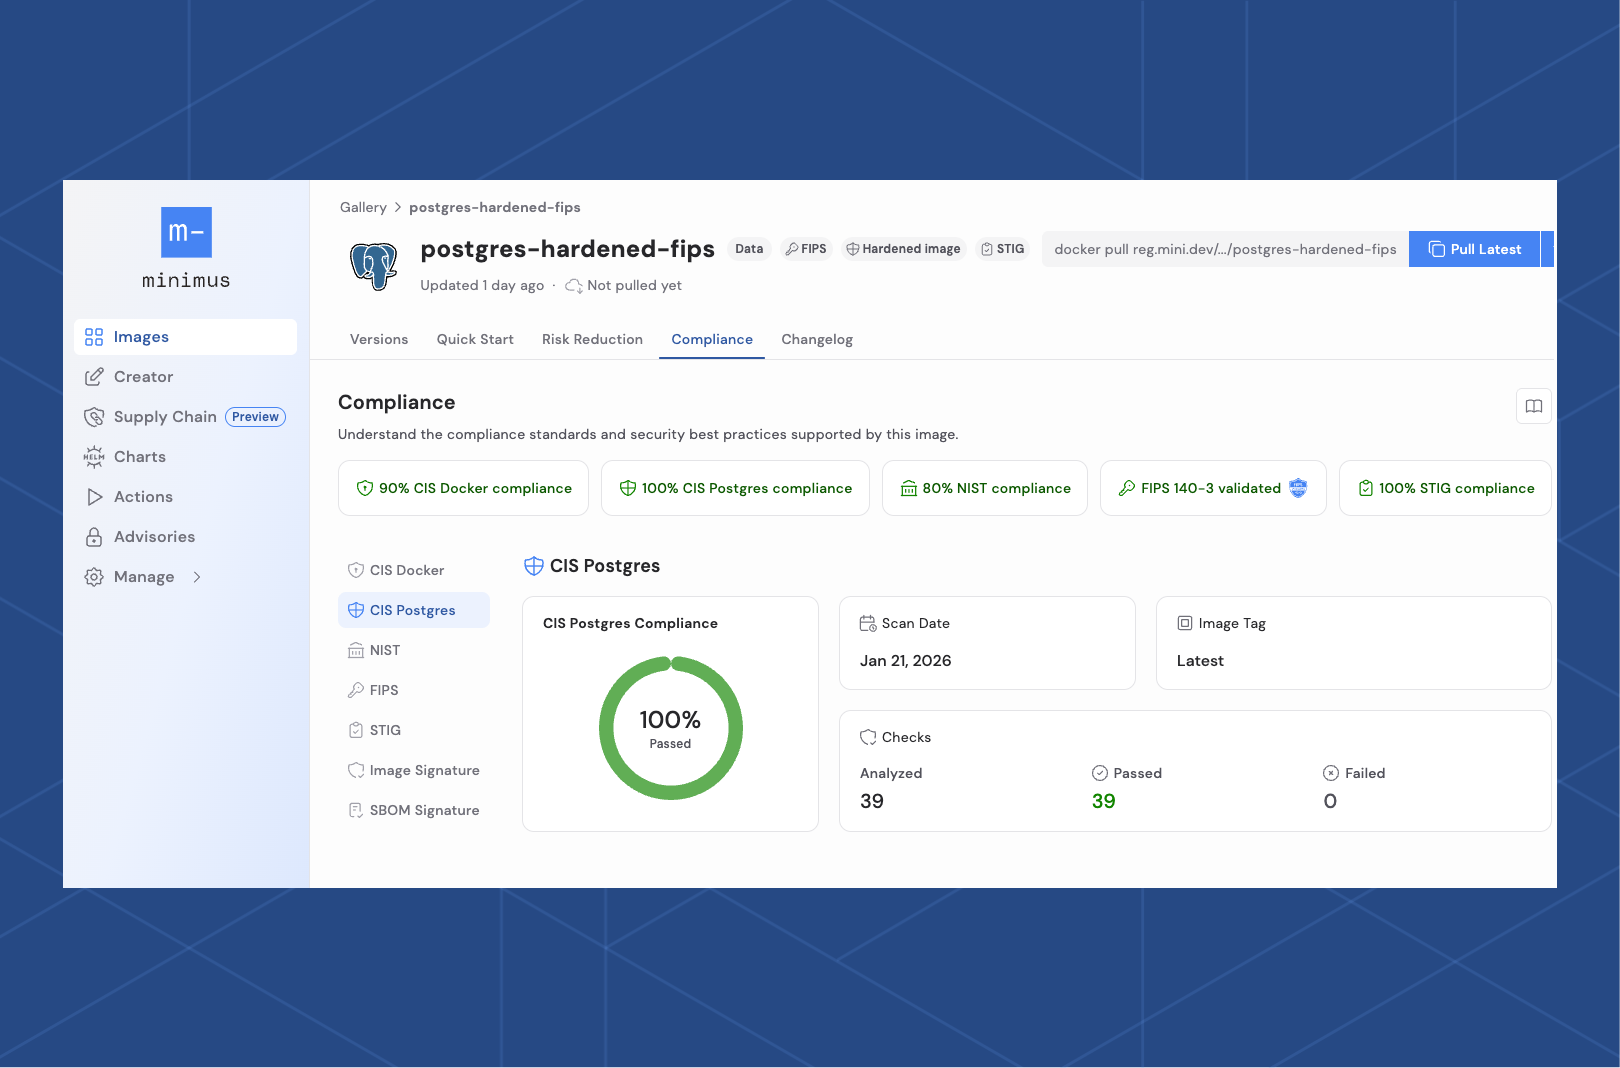Click the Manage gear icon
Viewport: 1620px width, 1068px height.
(x=94, y=577)
